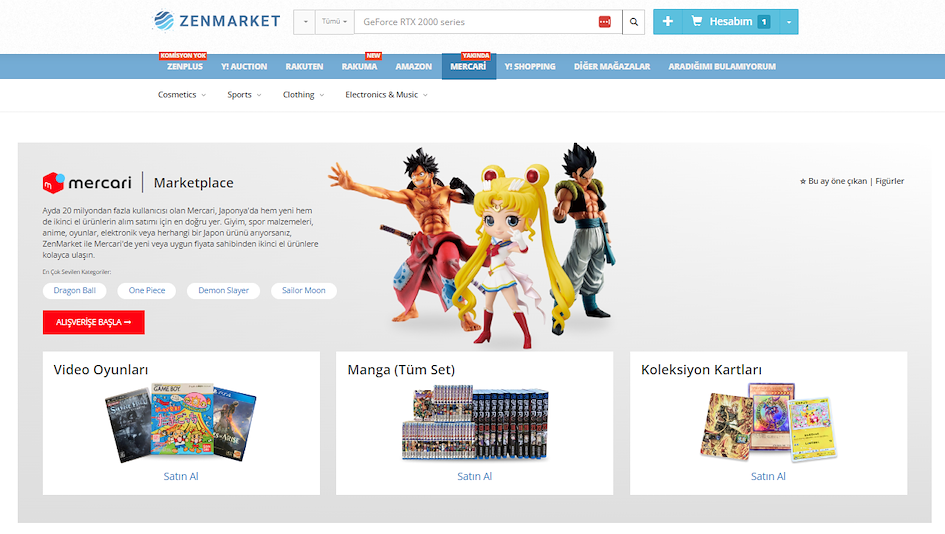Click the video game covers thumbnail
Screen dimensions: 945x534
click(181, 422)
